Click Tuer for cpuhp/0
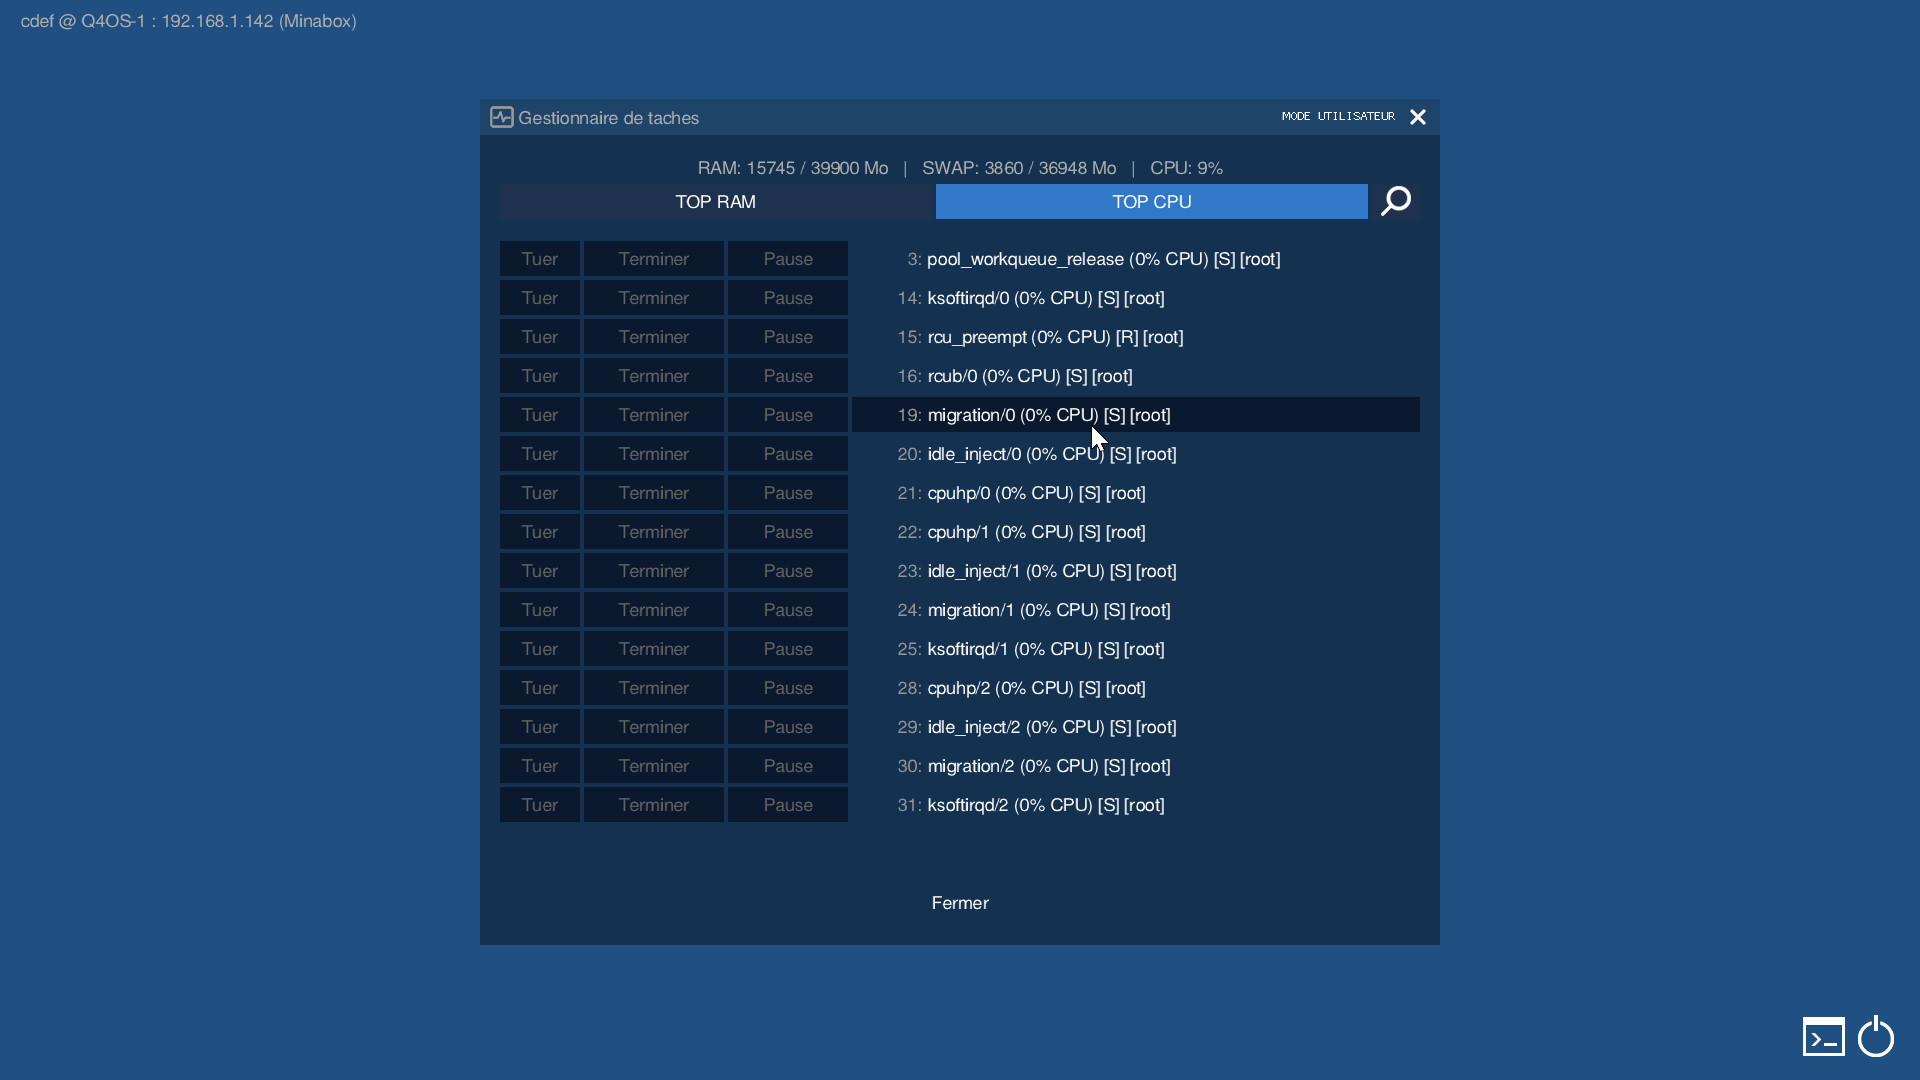 pos(540,493)
